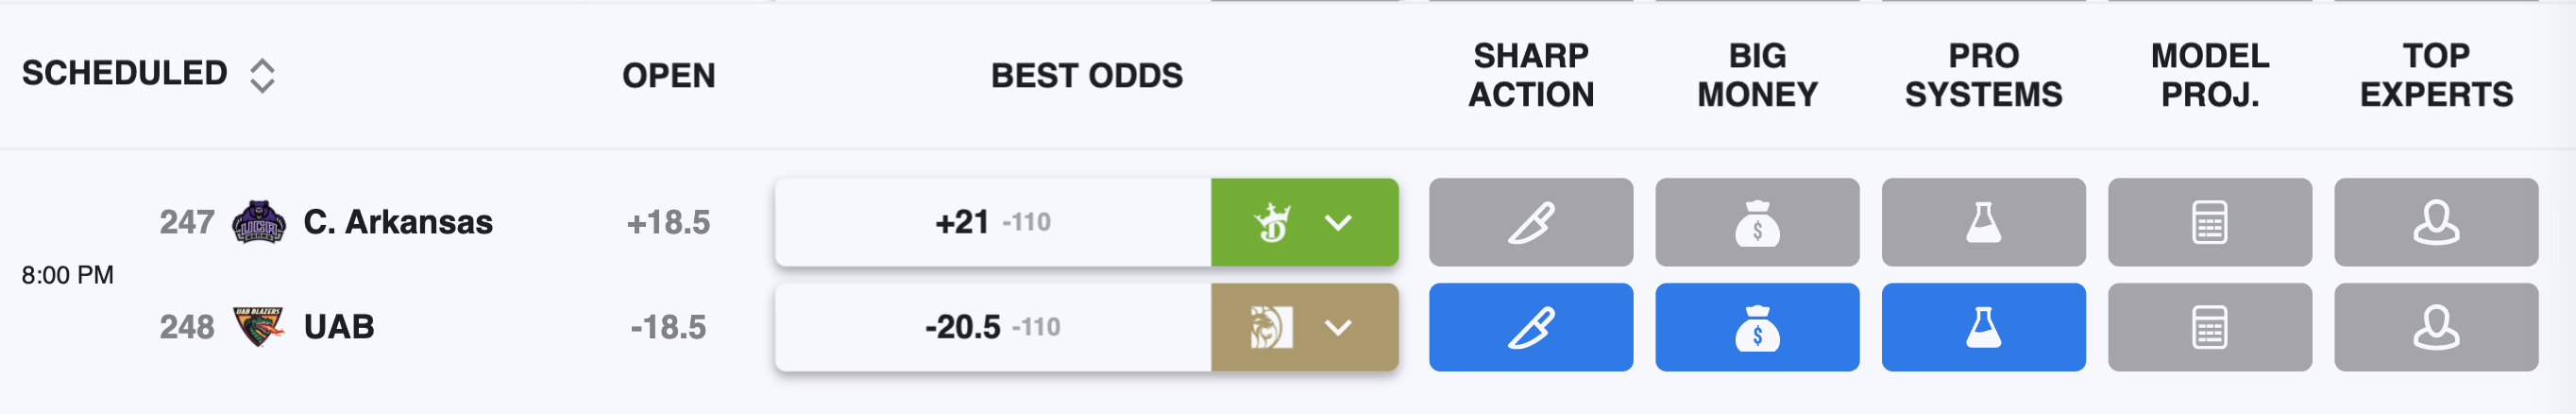Click UAB Pro Systems flask icon

[1983, 327]
